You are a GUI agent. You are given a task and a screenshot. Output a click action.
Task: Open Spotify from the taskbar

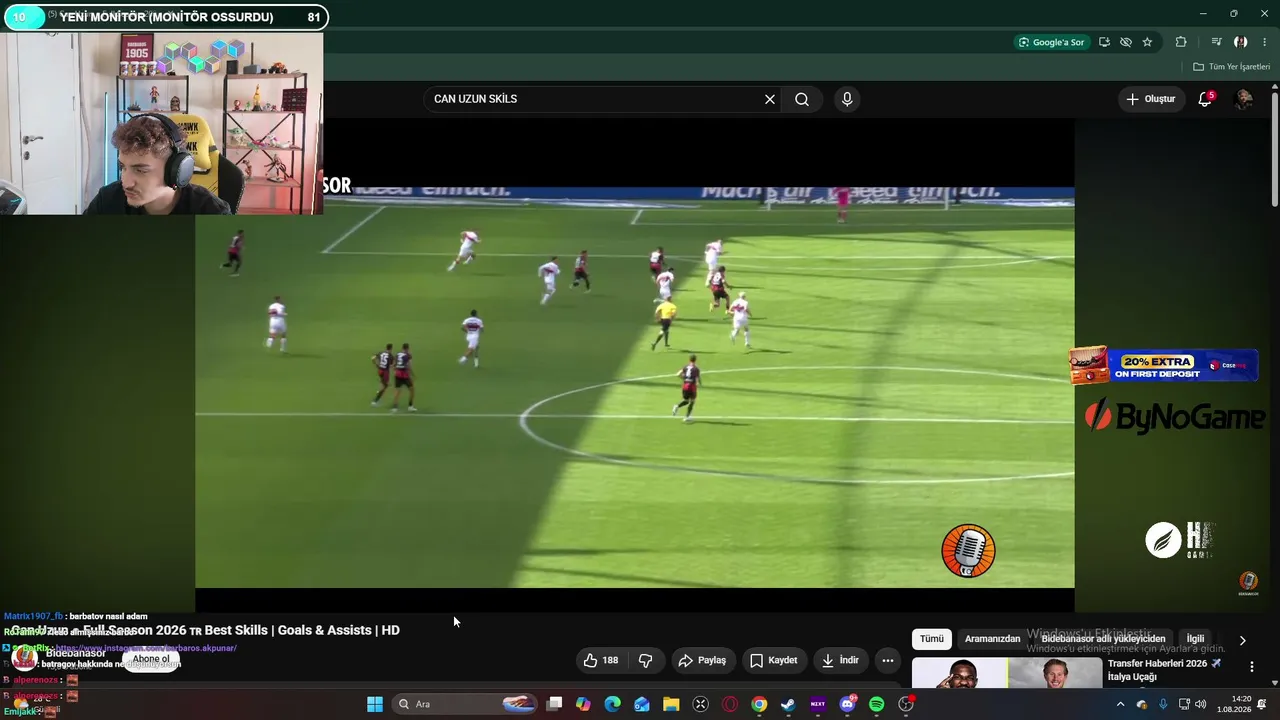[877, 704]
